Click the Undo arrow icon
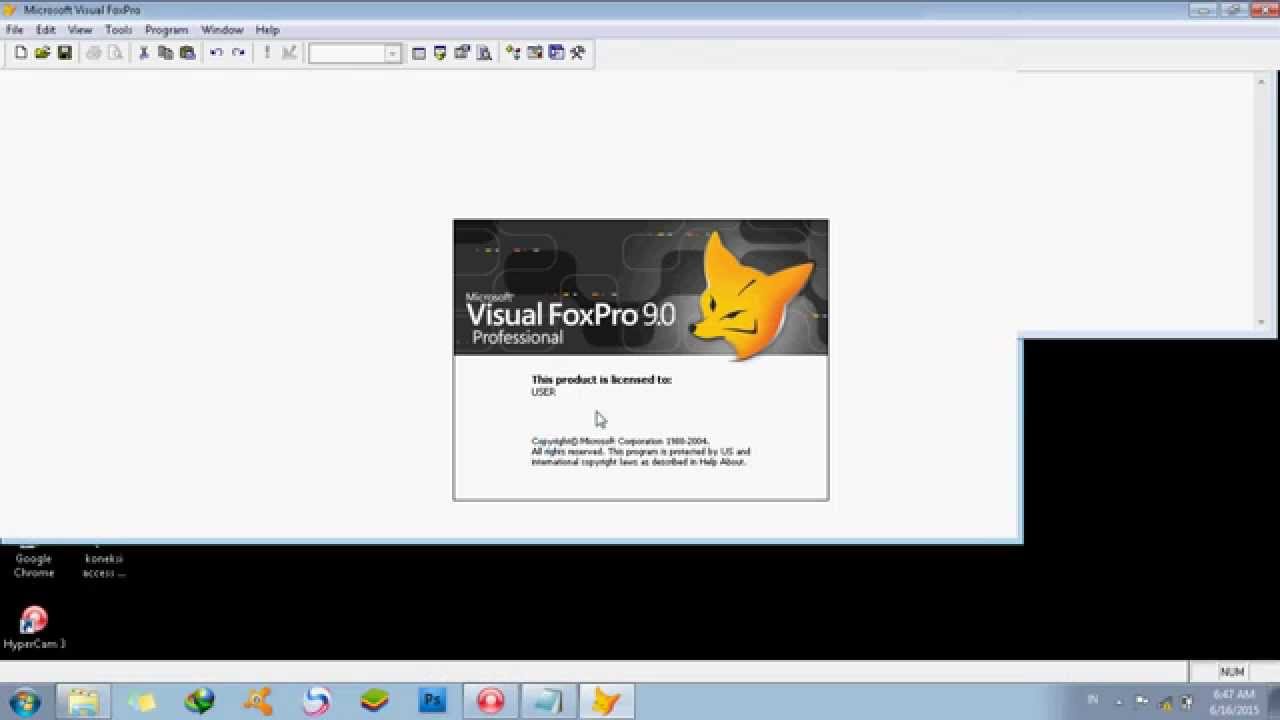Image resolution: width=1280 pixels, height=720 pixels. [x=216, y=53]
